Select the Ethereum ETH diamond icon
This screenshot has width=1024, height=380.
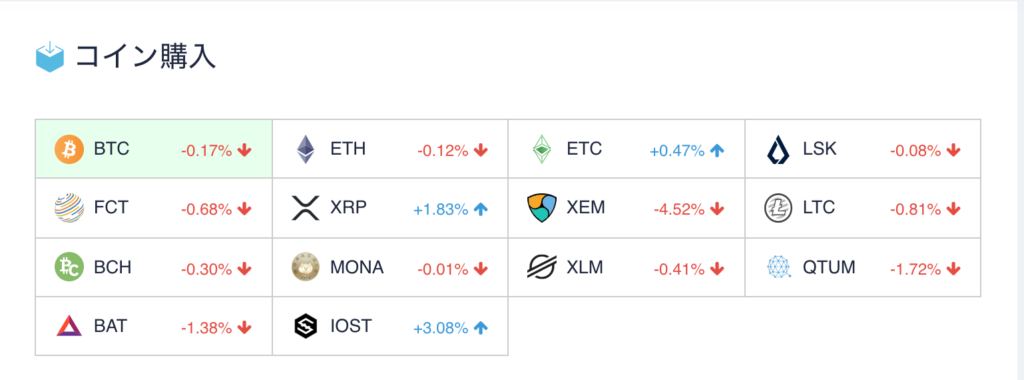pos(306,150)
